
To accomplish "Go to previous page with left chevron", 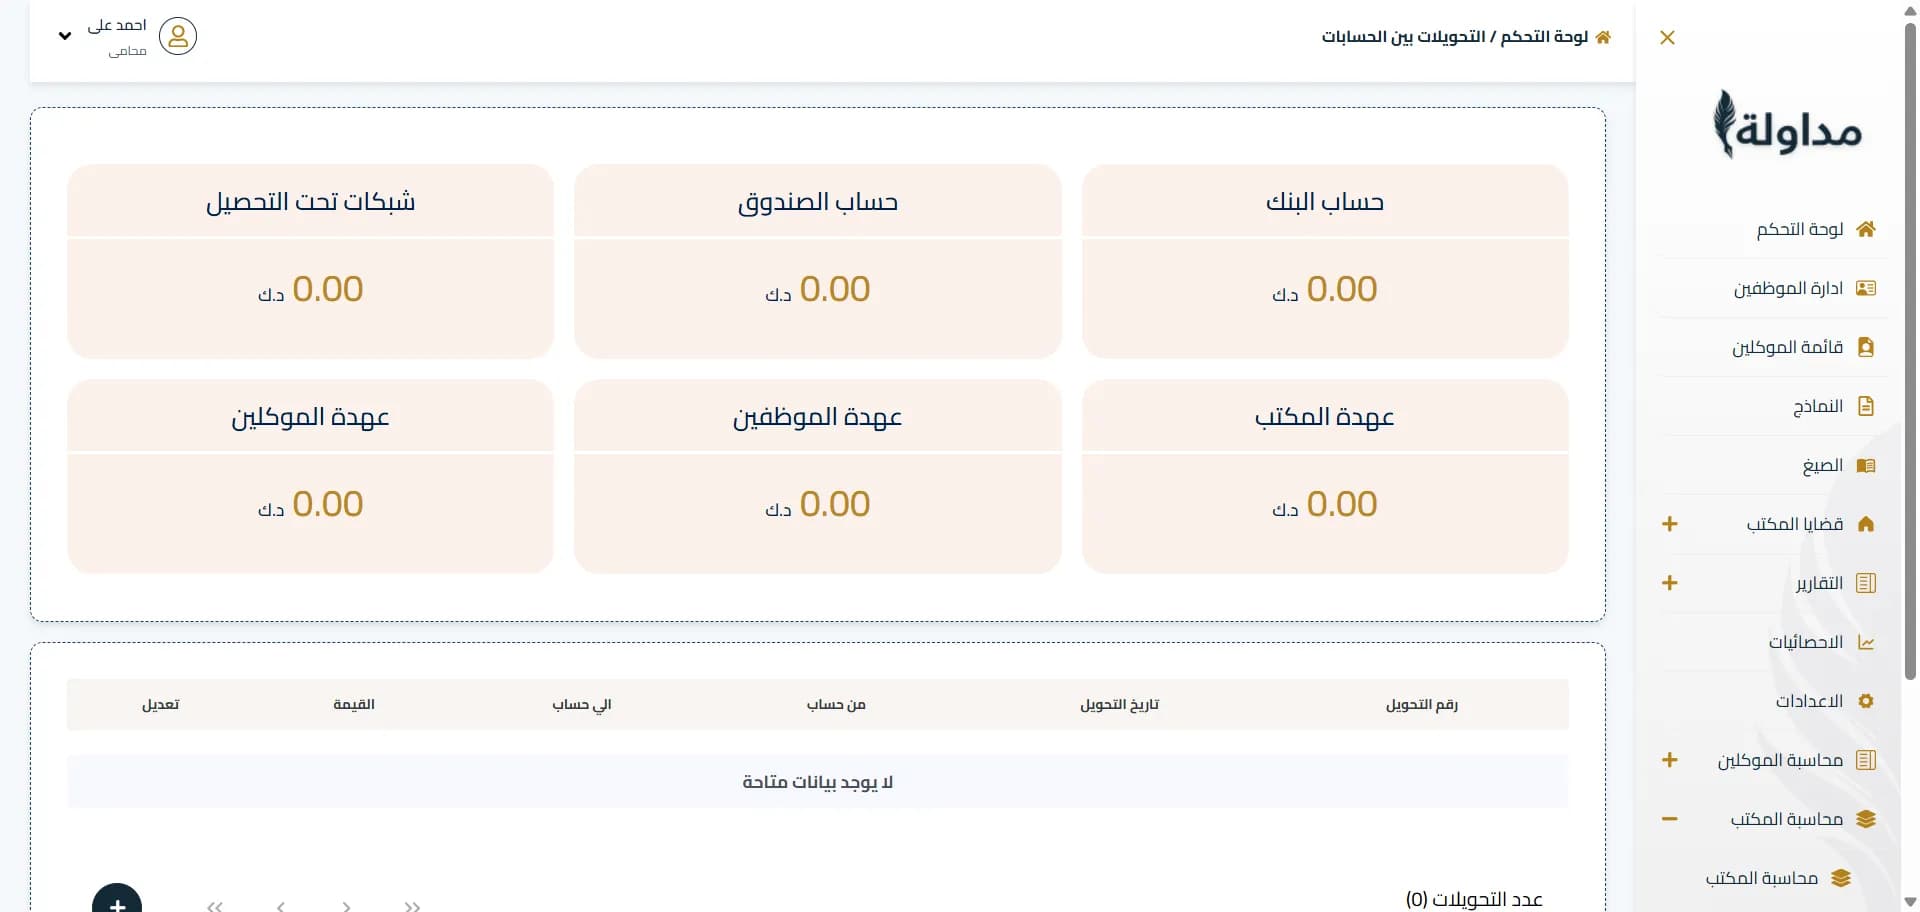I will tap(281, 906).
